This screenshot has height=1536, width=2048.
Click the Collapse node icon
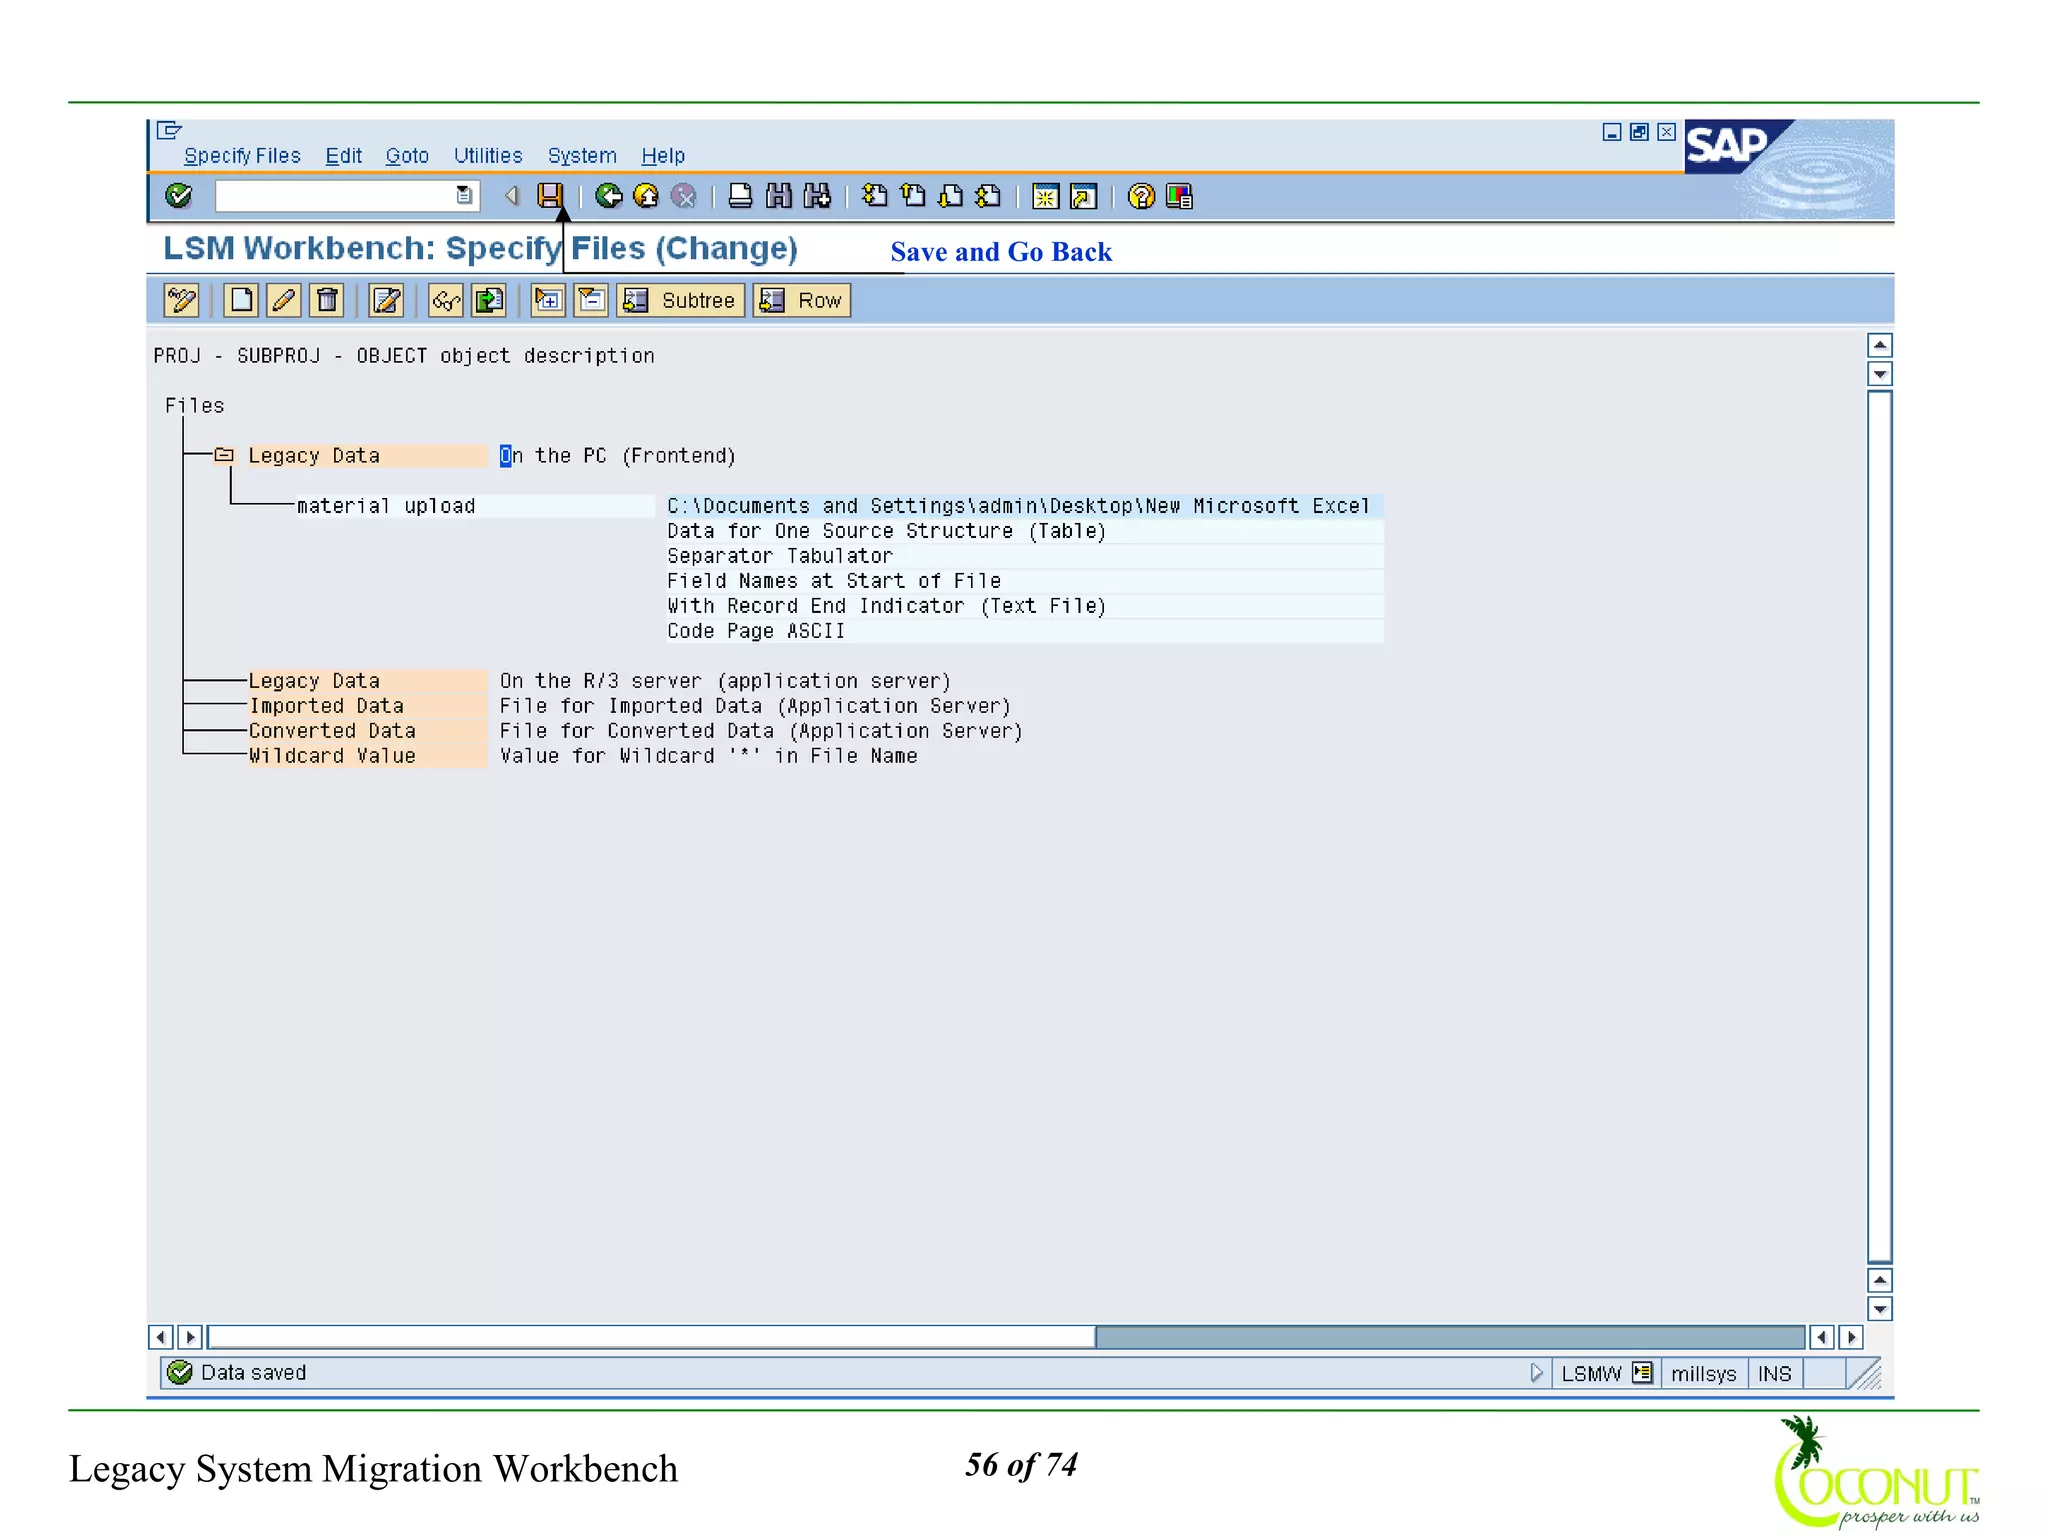coord(591,300)
